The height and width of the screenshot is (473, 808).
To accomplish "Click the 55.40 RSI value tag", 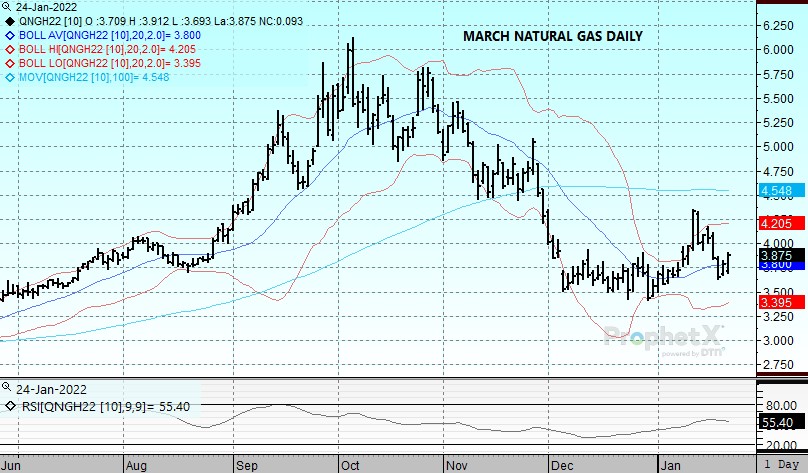I will pyautogui.click(x=776, y=425).
